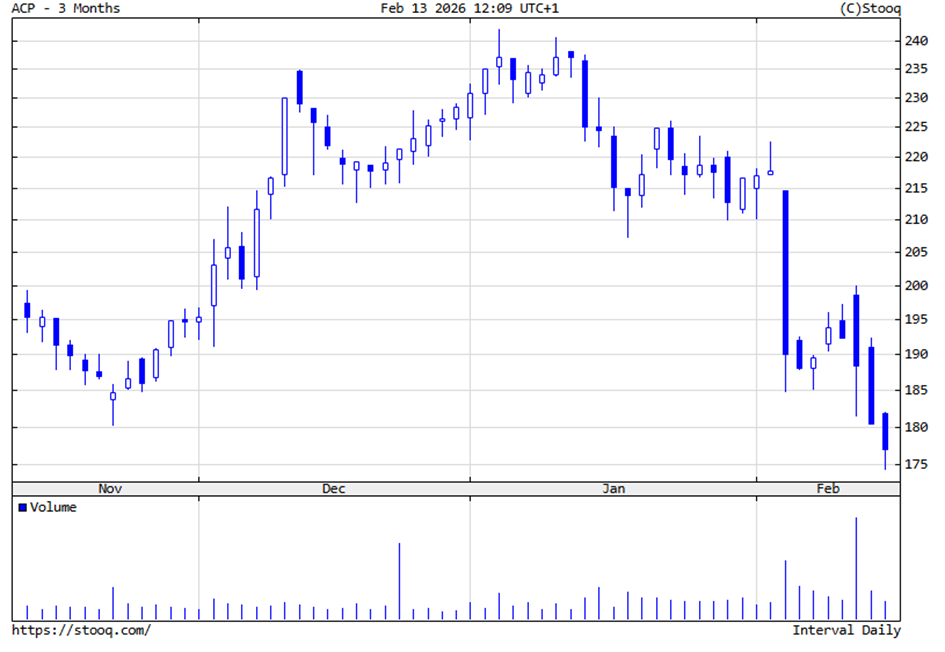Open the stooq.com link at bottom left
The image size is (945, 652).
click(81, 630)
